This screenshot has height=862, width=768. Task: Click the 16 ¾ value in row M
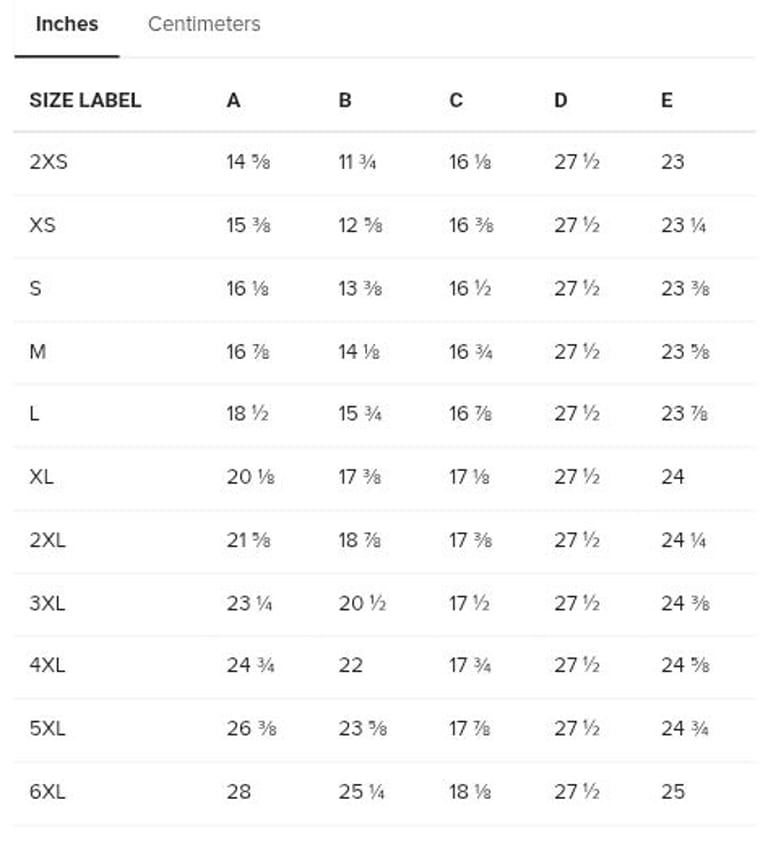tap(470, 351)
